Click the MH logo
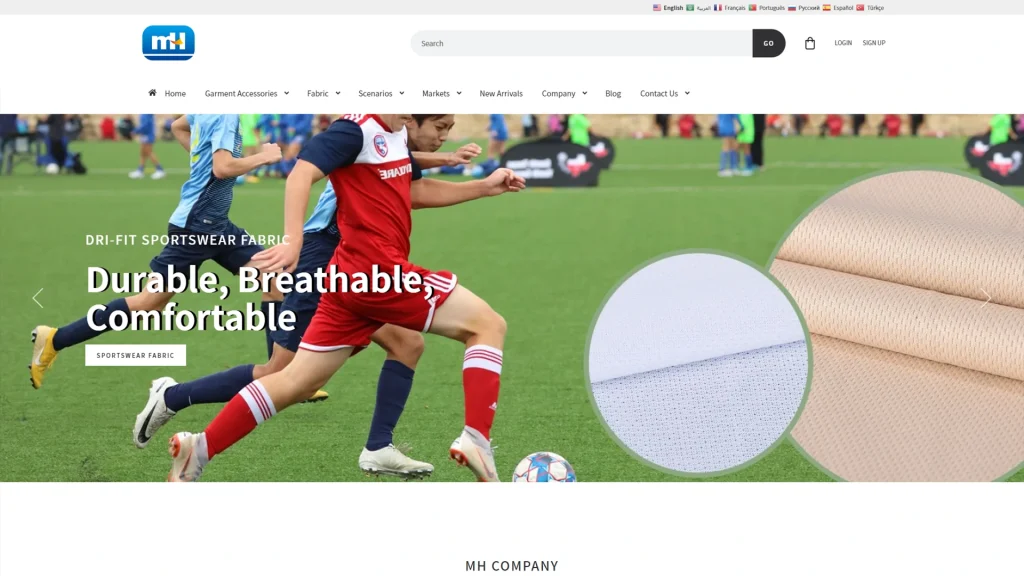 pyautogui.click(x=168, y=43)
